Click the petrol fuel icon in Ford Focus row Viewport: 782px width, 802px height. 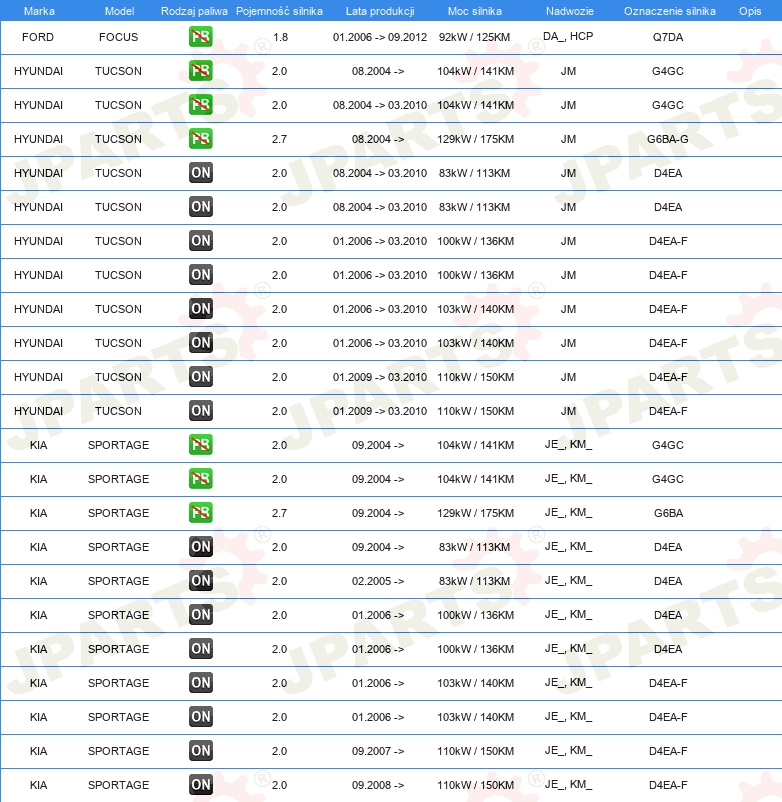[200, 37]
